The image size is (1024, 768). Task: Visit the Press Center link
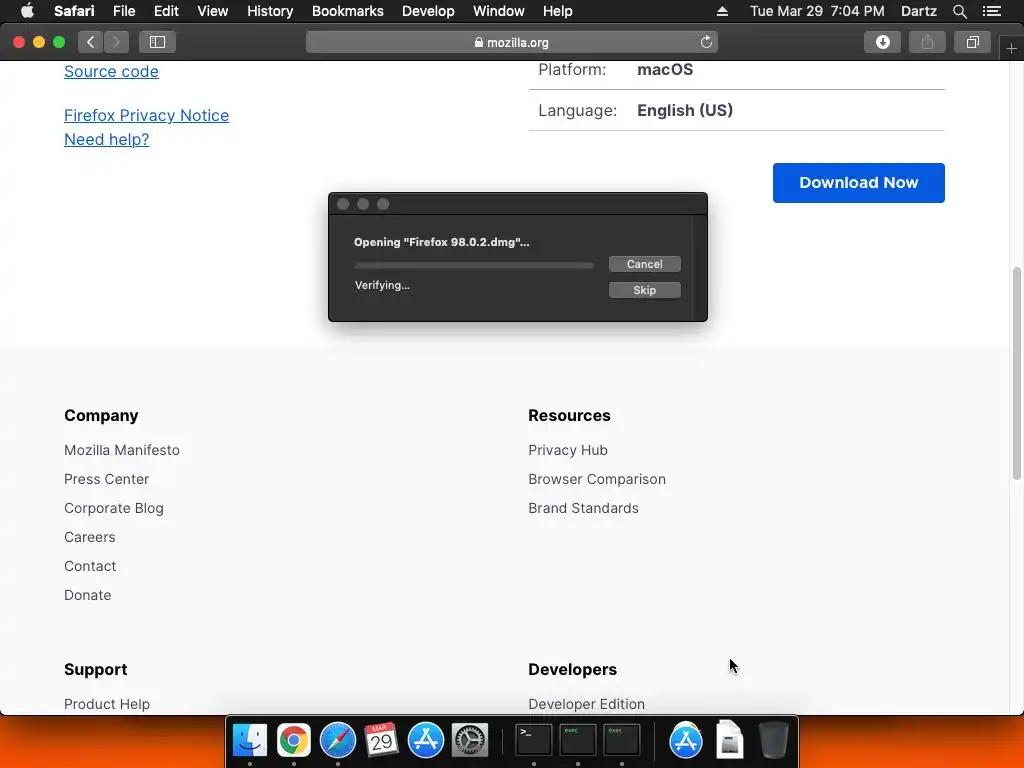(x=106, y=479)
